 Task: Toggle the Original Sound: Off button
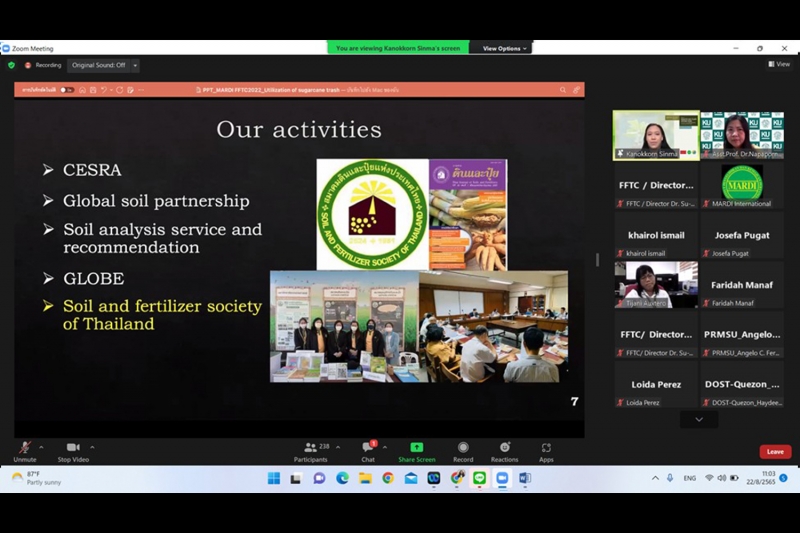click(x=98, y=65)
